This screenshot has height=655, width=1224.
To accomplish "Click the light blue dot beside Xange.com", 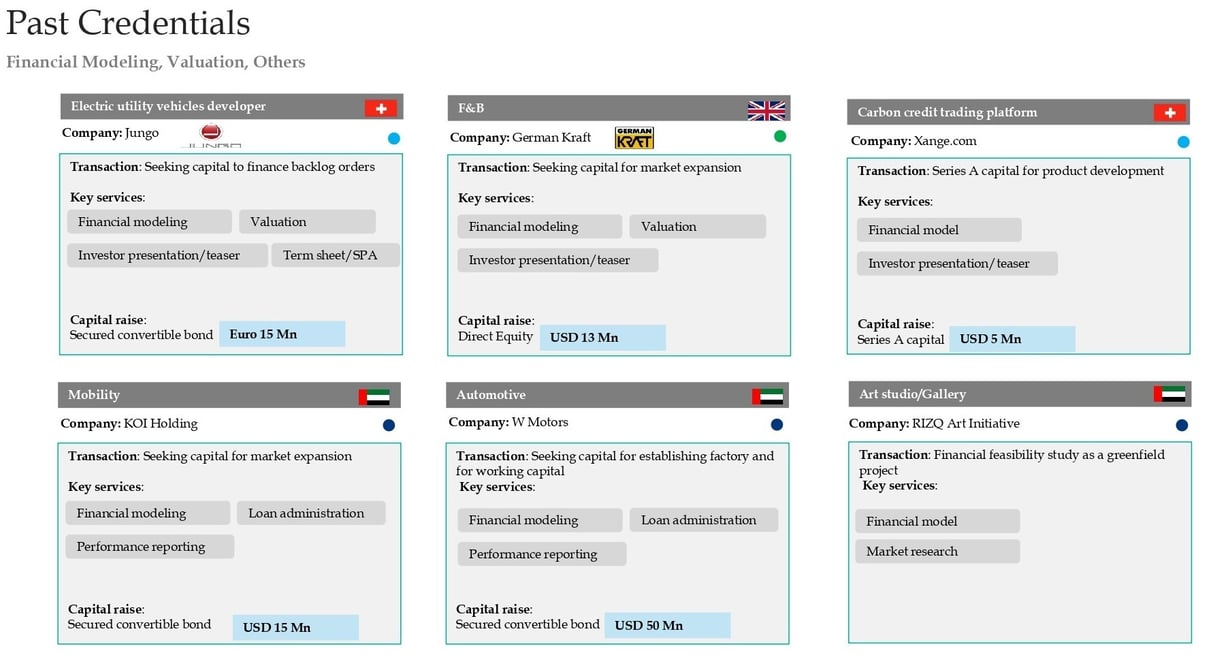I will [x=1184, y=142].
